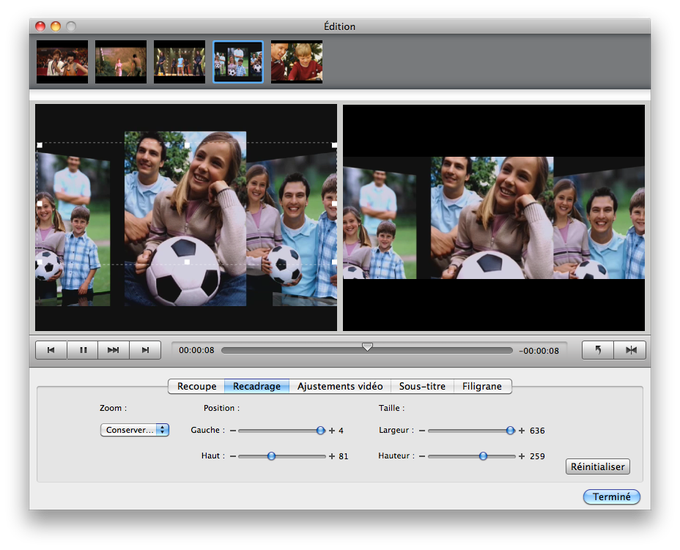Increase the Gauche position with its plus

[332, 431]
